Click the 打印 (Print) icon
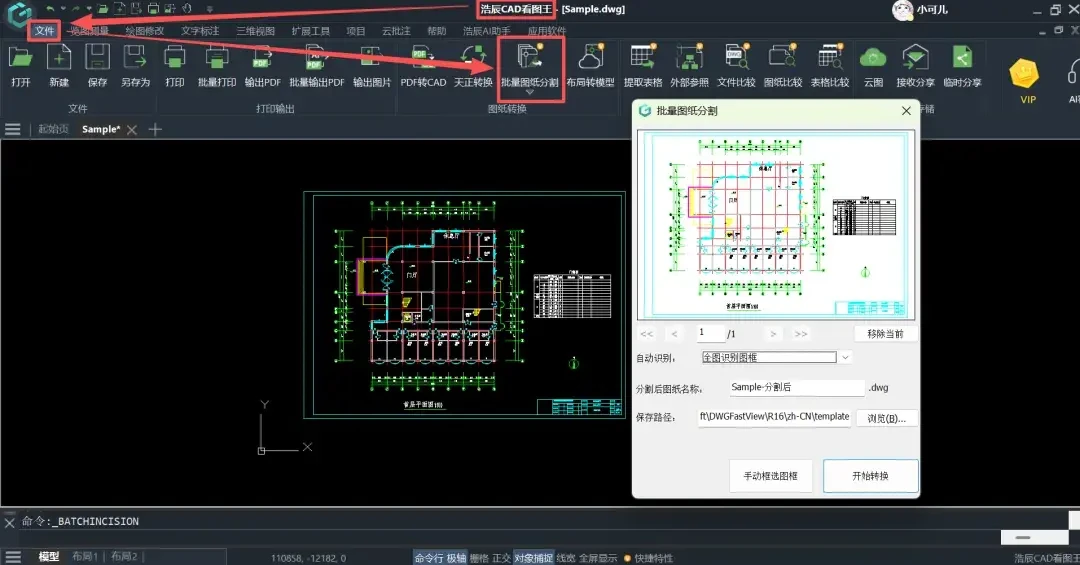The image size is (1080, 565). pyautogui.click(x=174, y=58)
